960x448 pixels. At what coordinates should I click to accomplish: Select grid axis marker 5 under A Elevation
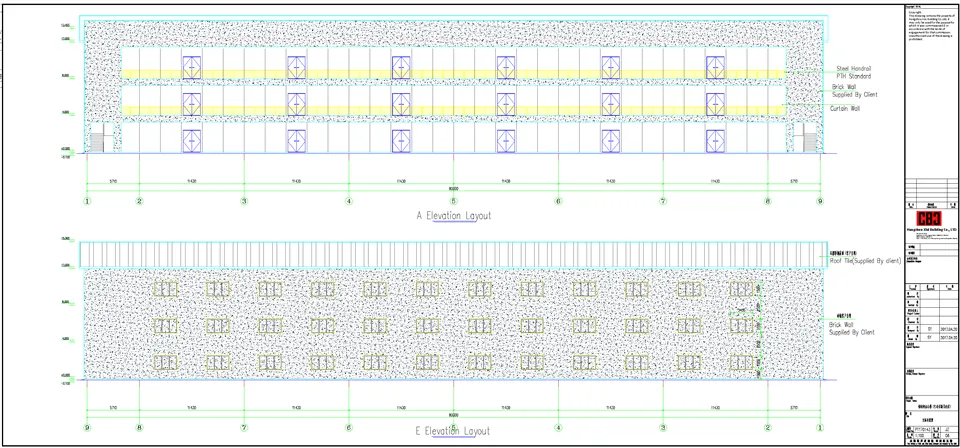click(x=453, y=201)
